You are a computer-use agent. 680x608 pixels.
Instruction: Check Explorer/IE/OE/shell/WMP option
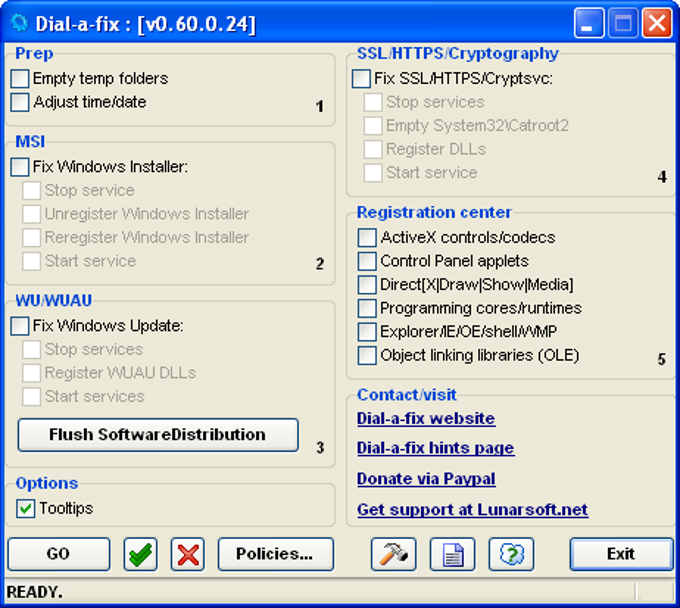click(367, 332)
